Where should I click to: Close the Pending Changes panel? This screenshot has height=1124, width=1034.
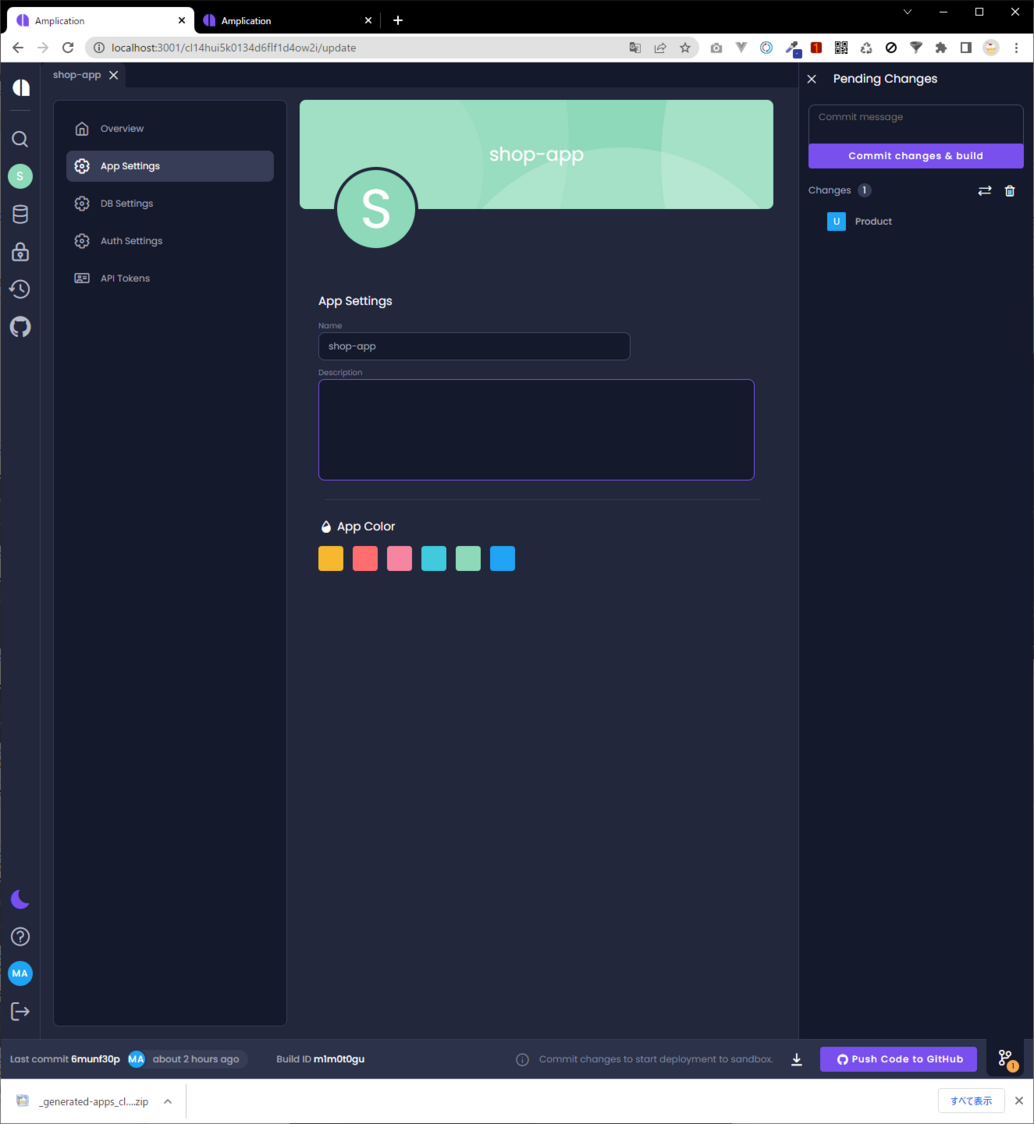click(x=812, y=79)
